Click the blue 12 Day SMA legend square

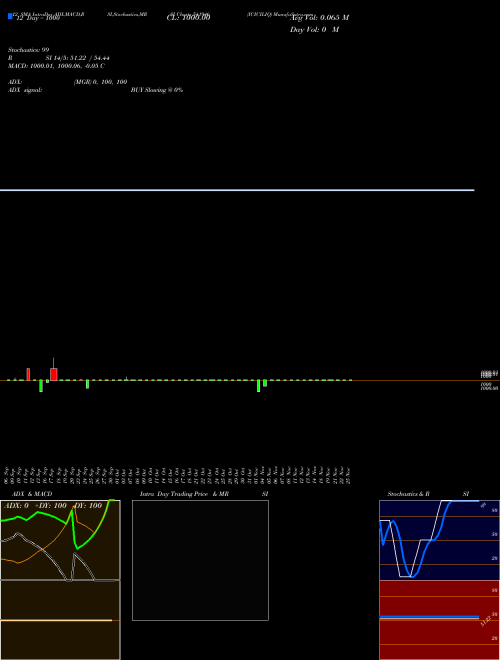point(10,16)
